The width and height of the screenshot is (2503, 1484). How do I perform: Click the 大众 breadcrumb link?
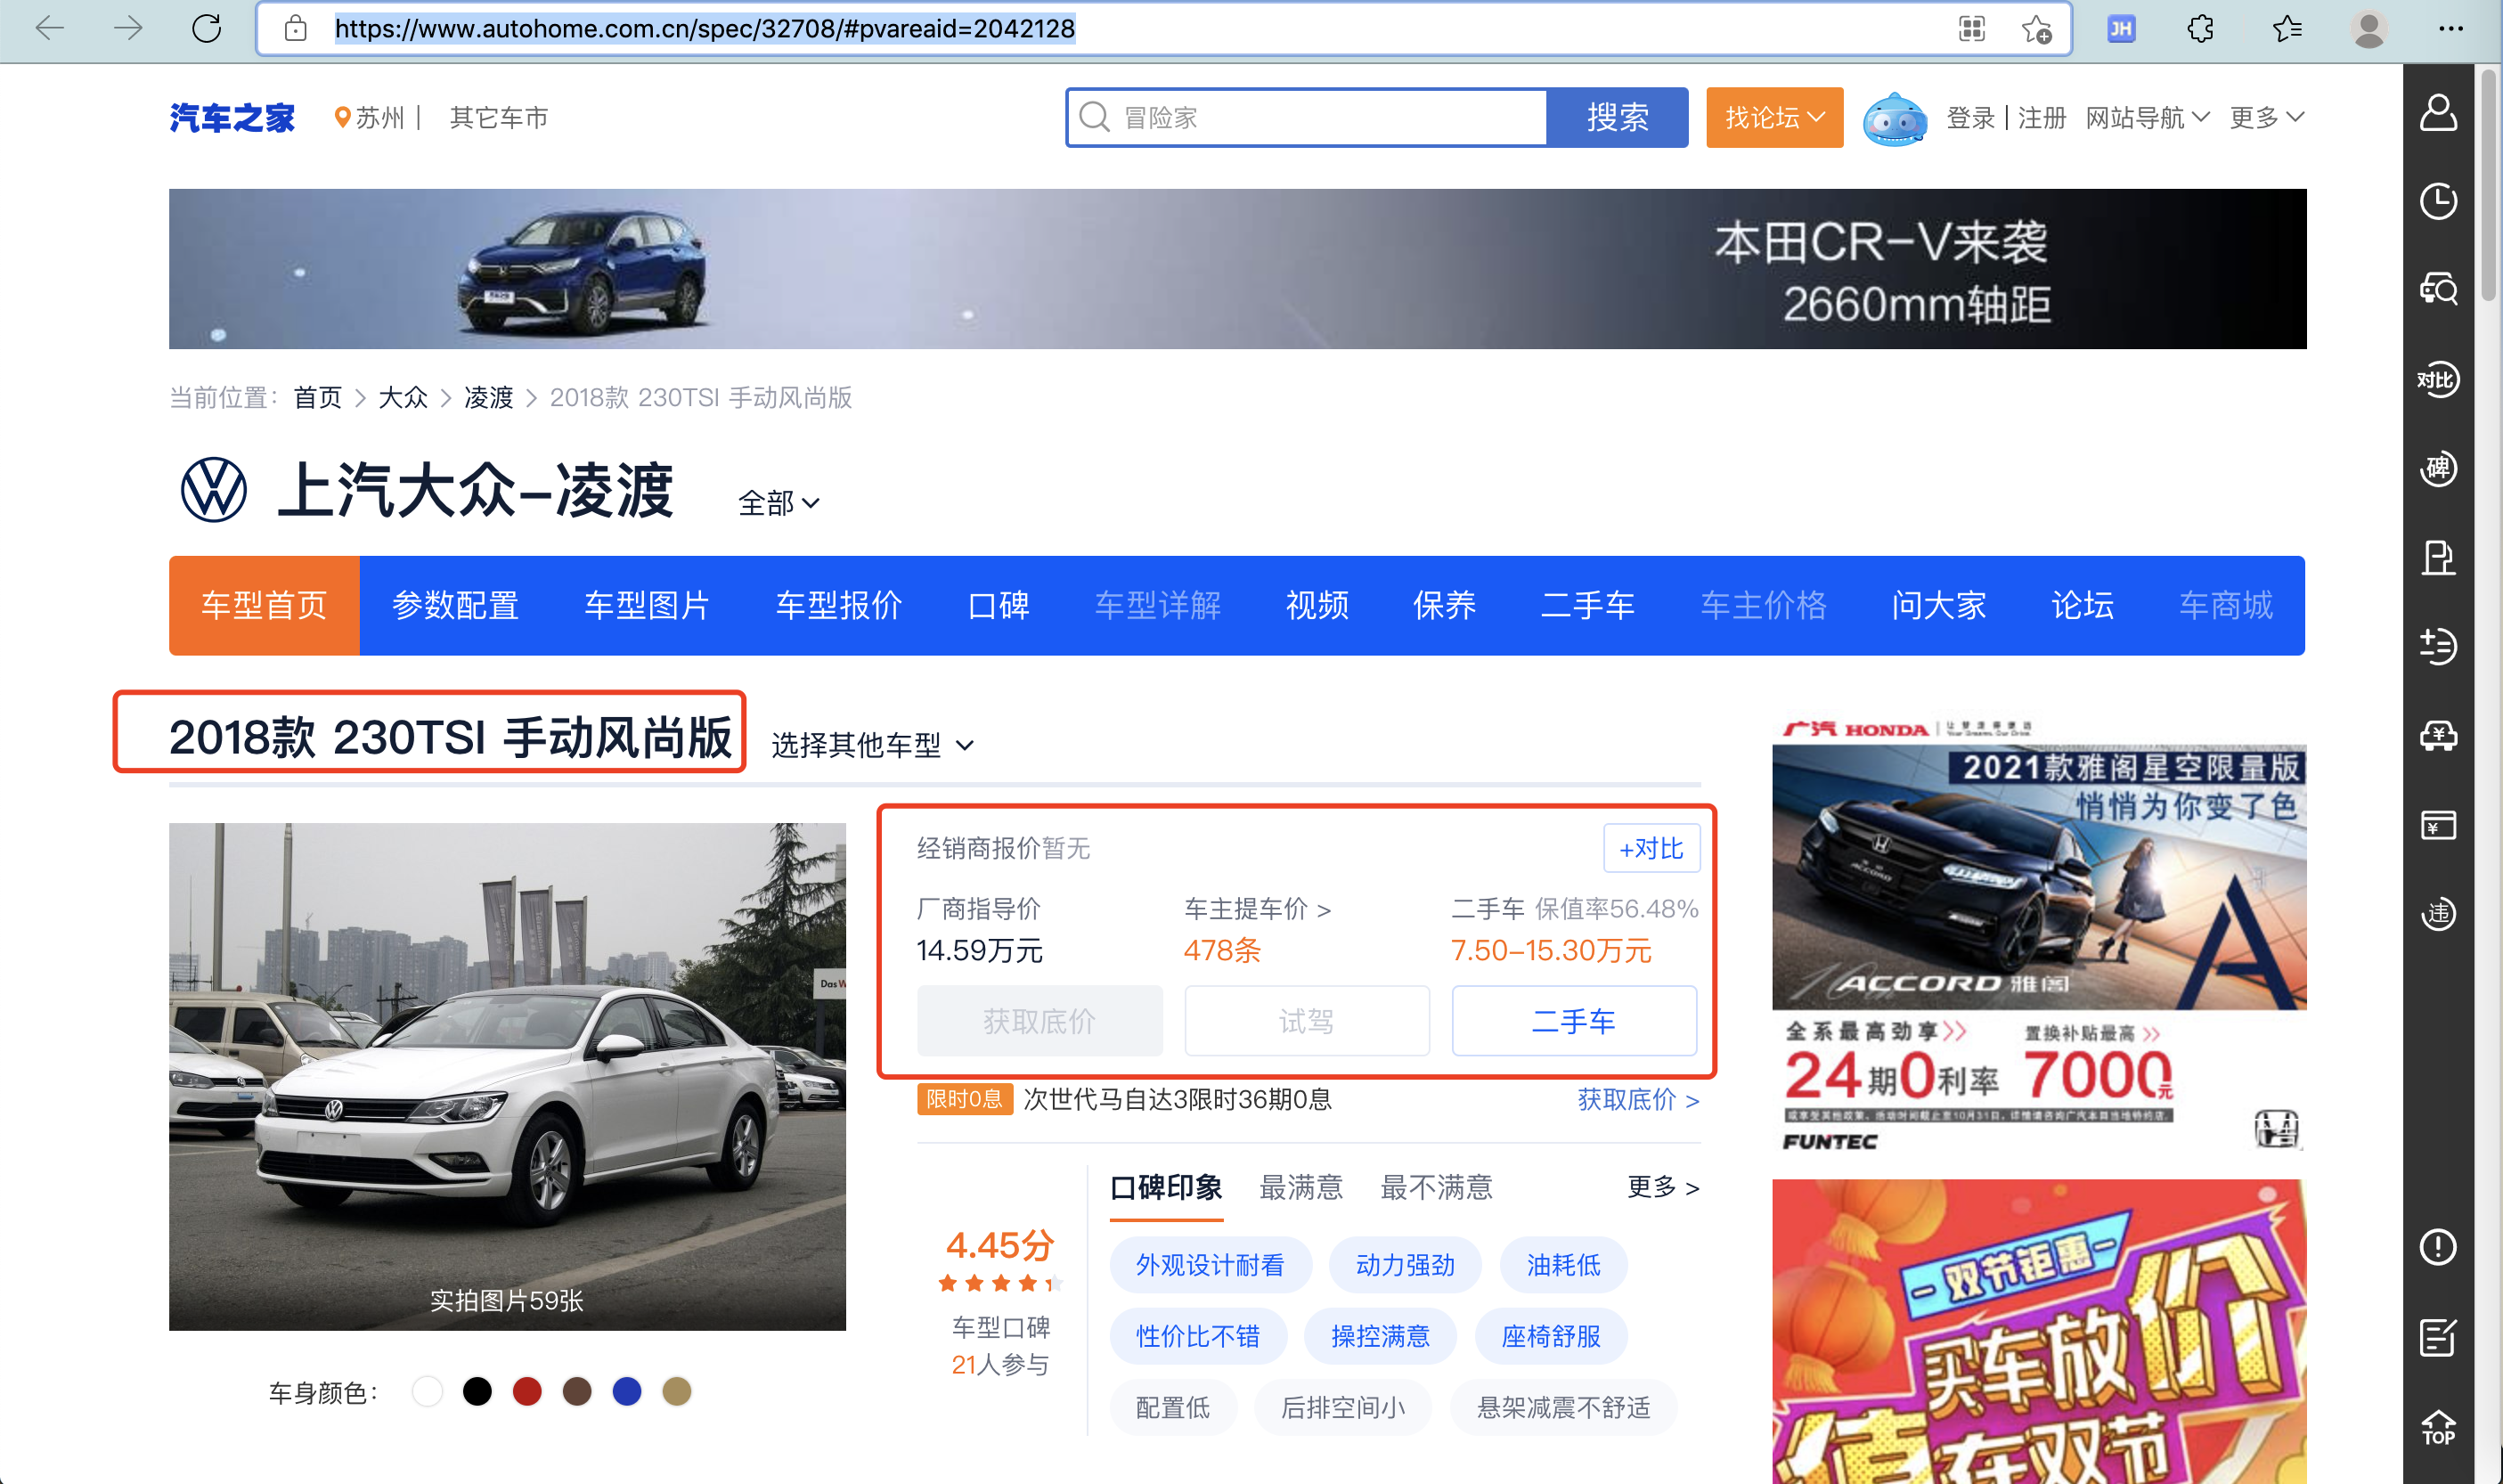[x=402, y=397]
